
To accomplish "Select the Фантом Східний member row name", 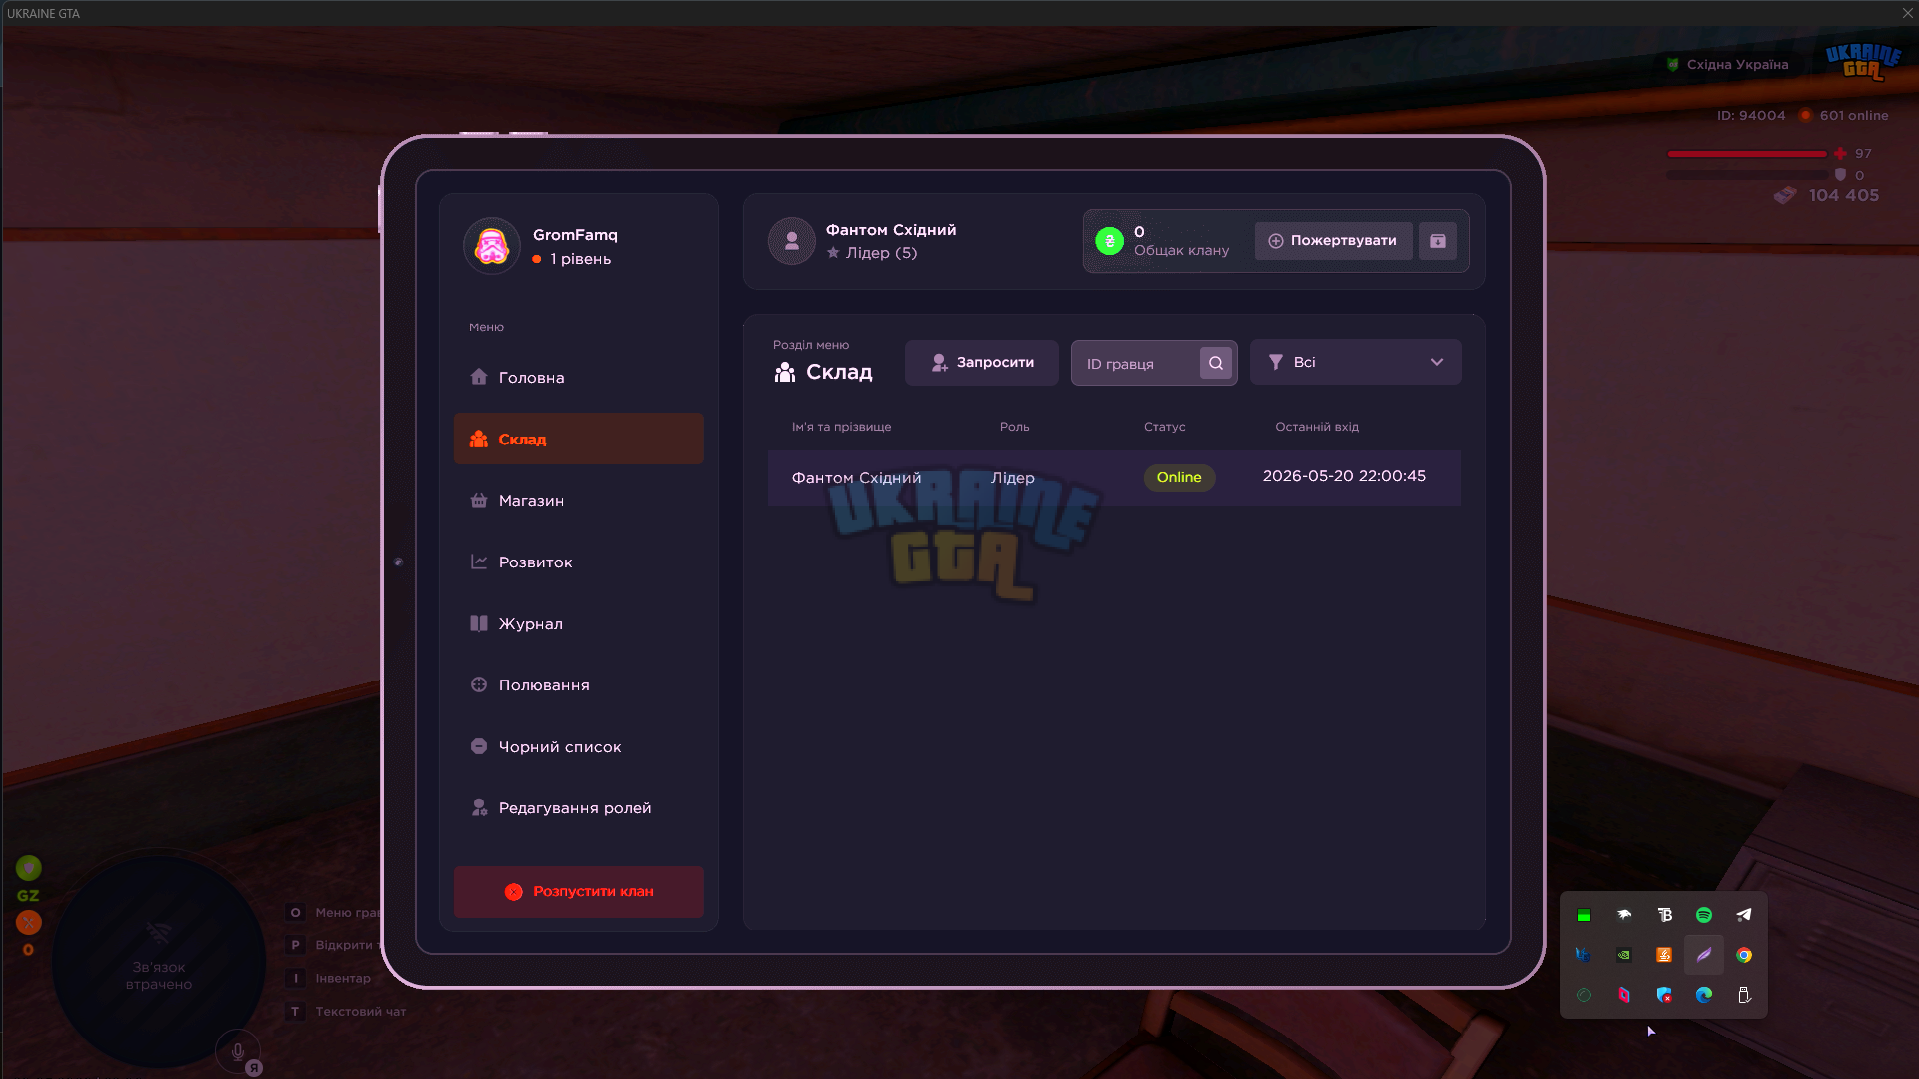I will click(856, 478).
